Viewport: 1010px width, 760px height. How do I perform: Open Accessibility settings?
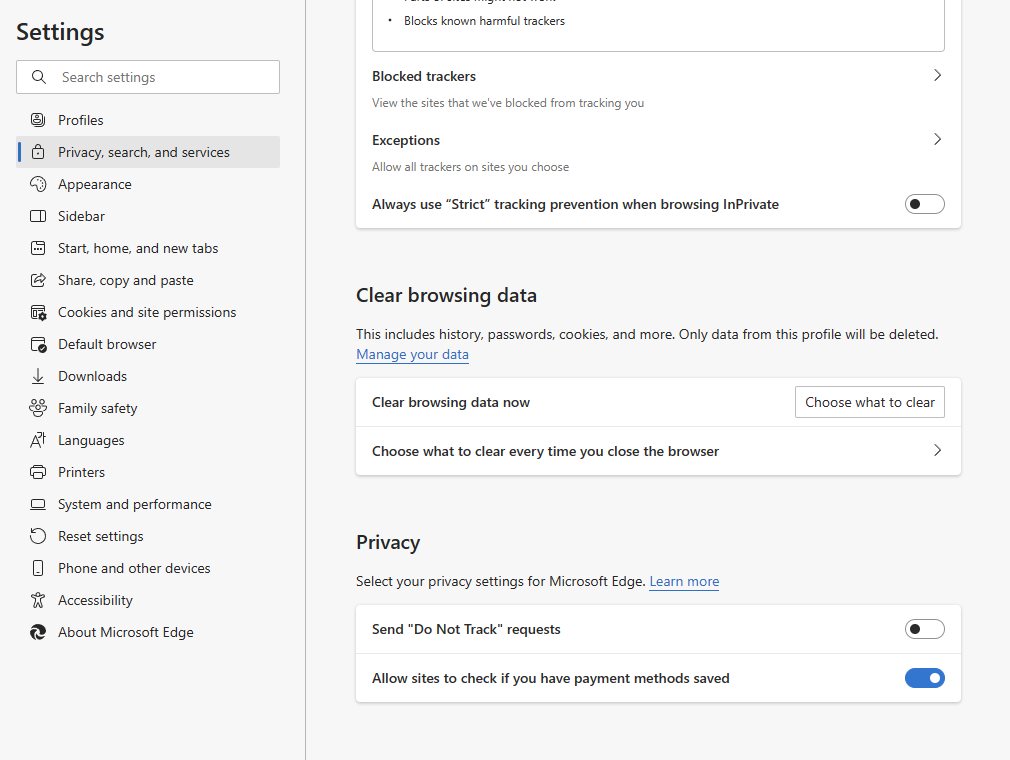click(148, 600)
